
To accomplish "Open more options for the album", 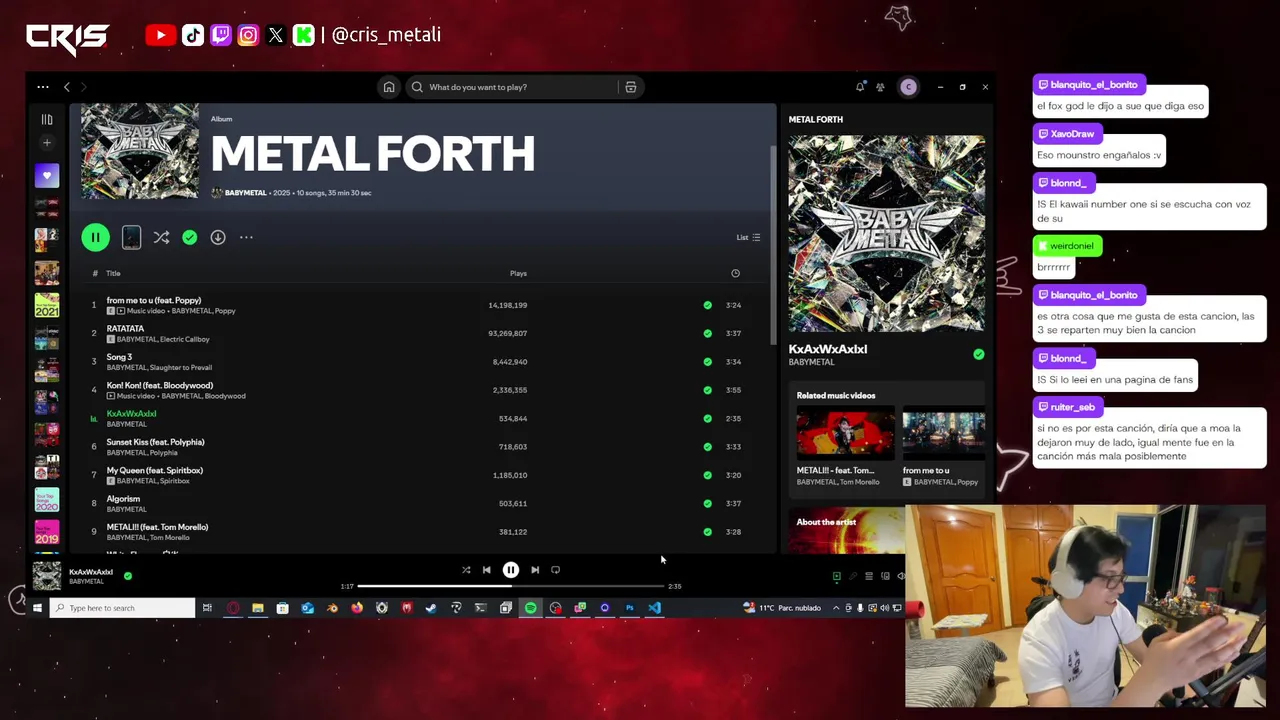I will coord(246,237).
